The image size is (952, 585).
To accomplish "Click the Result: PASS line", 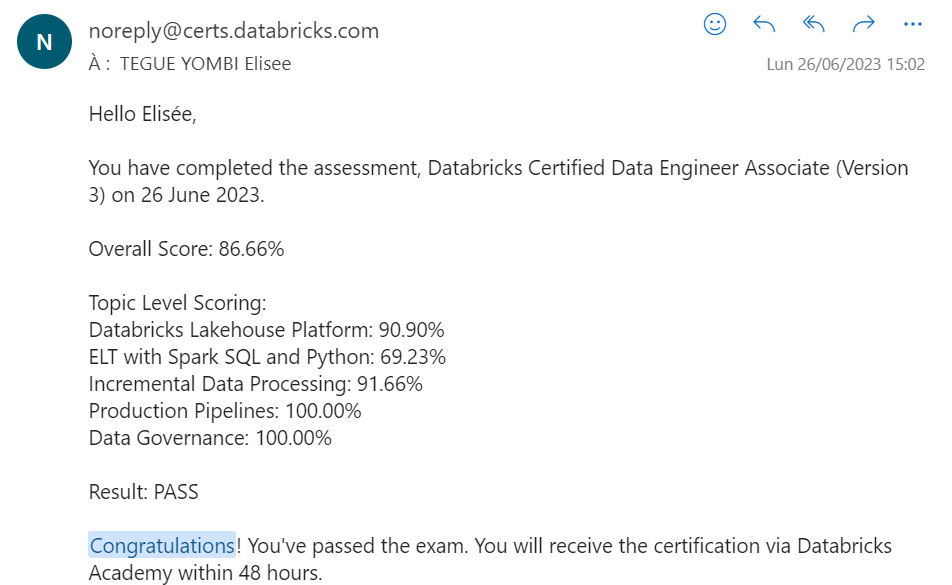I will coord(143,492).
